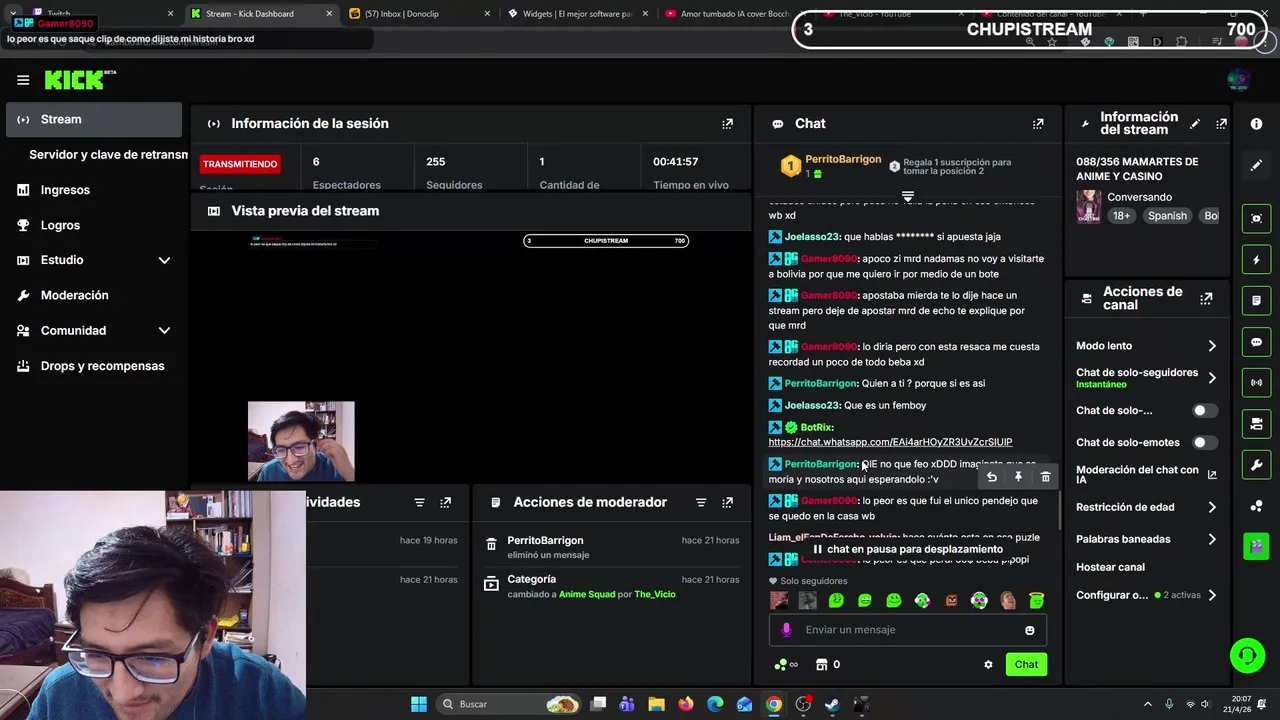
Task: Click The_Vicio link in moderator actions
Action: [654, 595]
